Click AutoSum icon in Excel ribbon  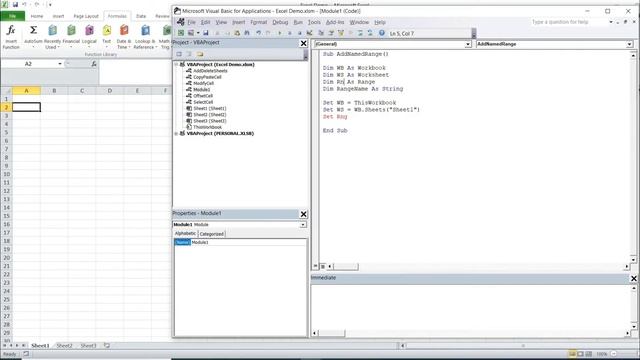pyautogui.click(x=33, y=36)
